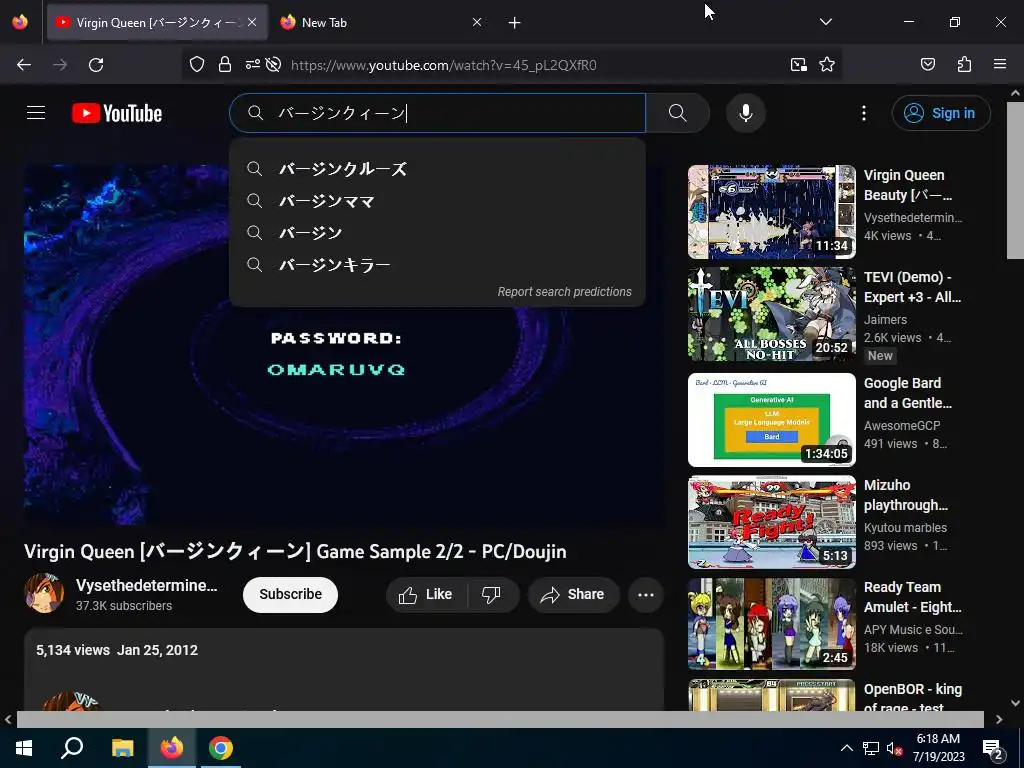Open Firefox View pinned icon

point(20,22)
